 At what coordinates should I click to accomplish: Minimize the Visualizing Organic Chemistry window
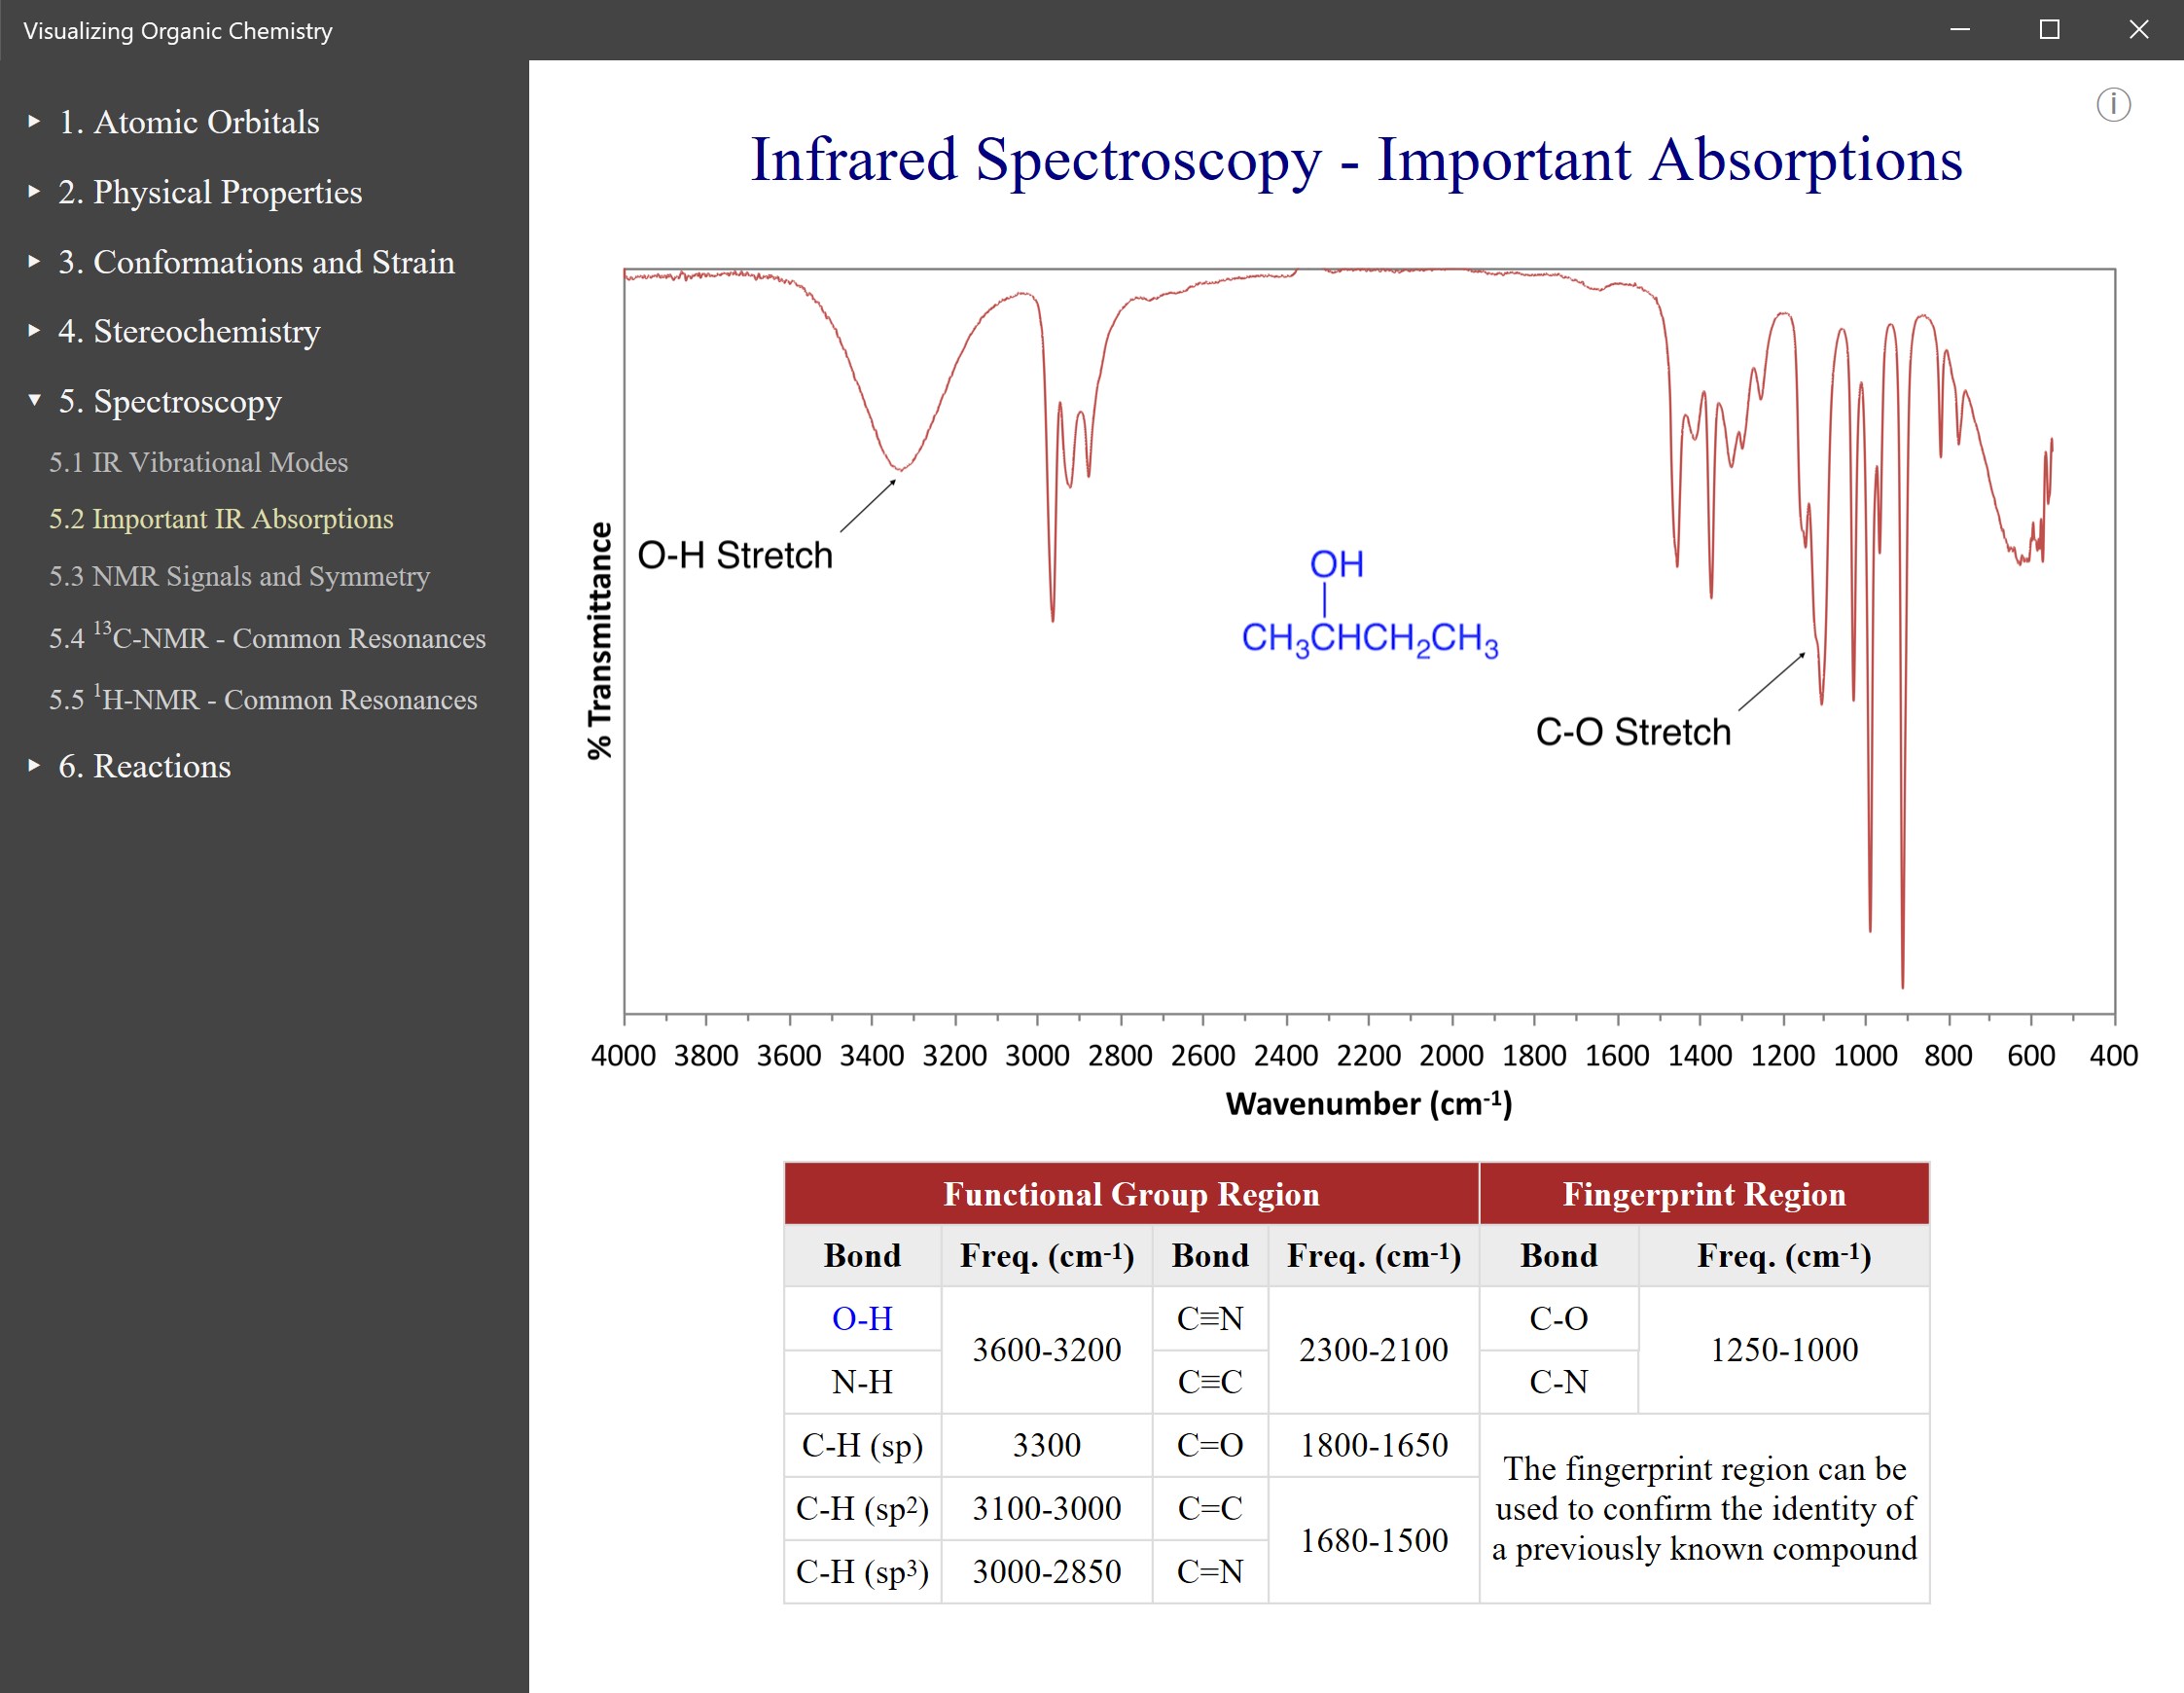(1959, 30)
